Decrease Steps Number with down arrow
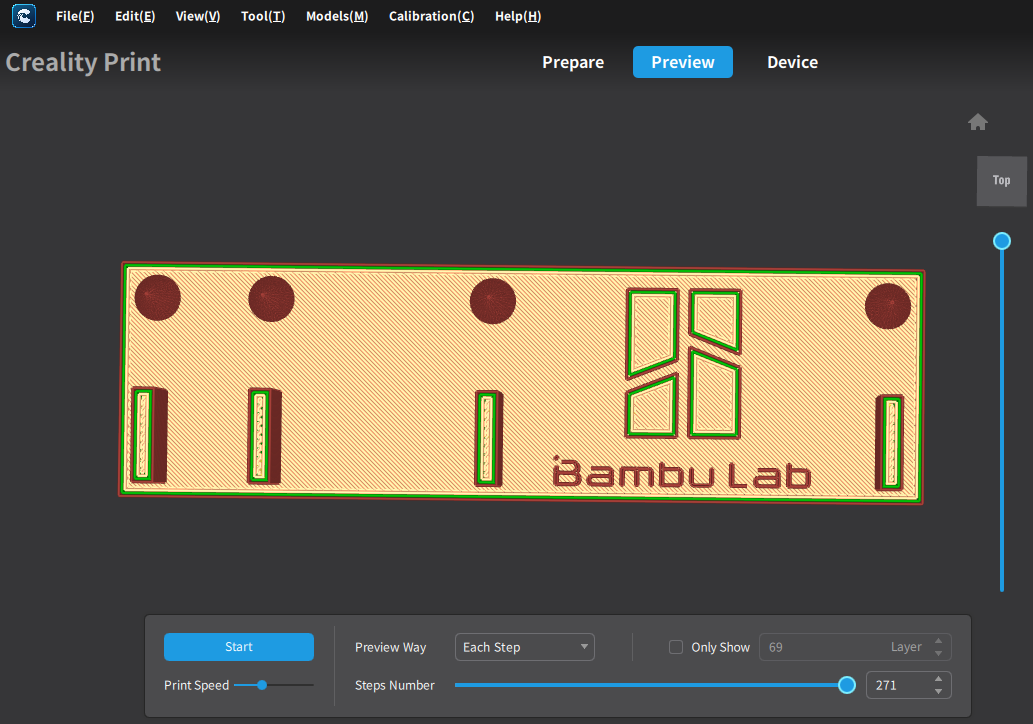The height and width of the screenshot is (724, 1033). tap(939, 692)
